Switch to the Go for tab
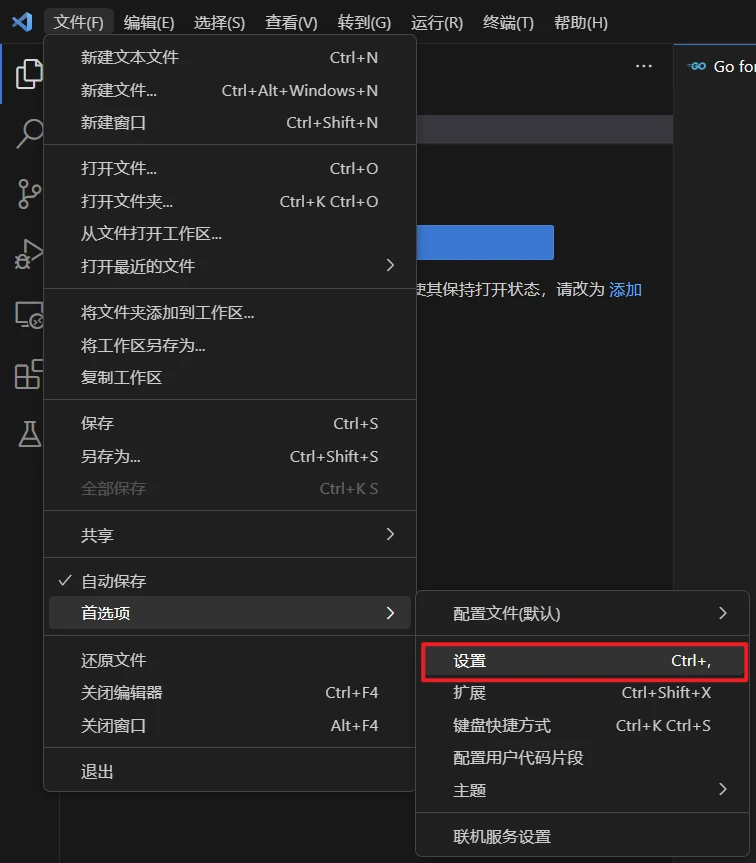The image size is (756, 863). click(x=715, y=66)
